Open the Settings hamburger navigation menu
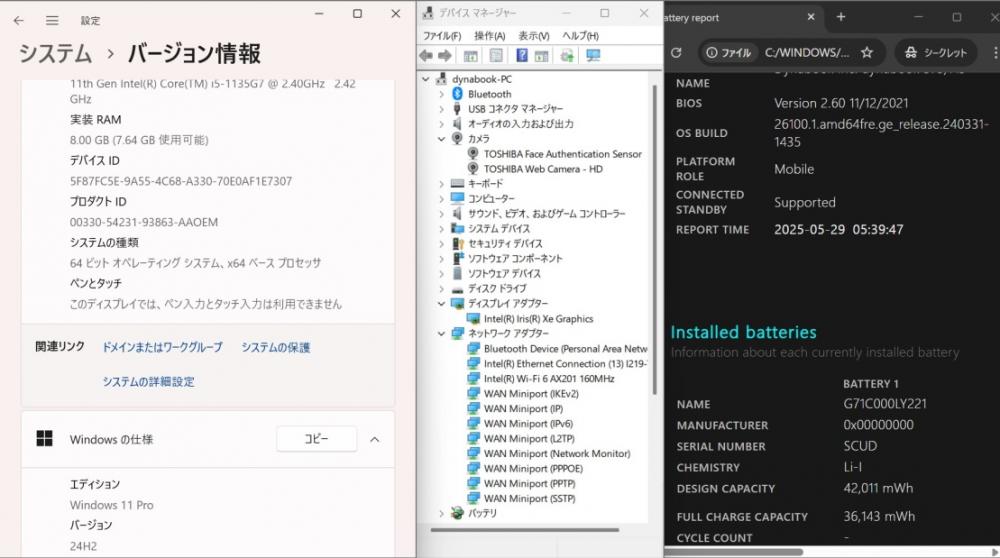 pos(52,20)
